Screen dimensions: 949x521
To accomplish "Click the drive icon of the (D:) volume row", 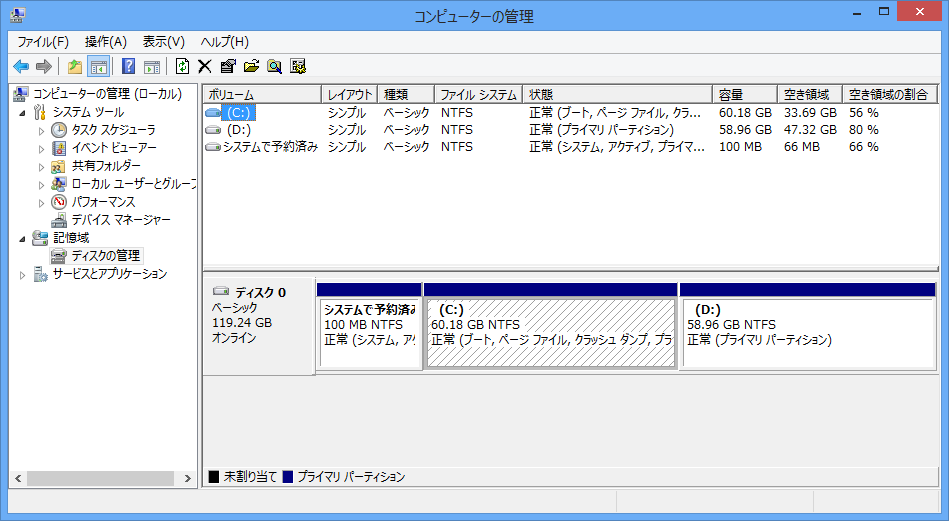I will point(213,129).
